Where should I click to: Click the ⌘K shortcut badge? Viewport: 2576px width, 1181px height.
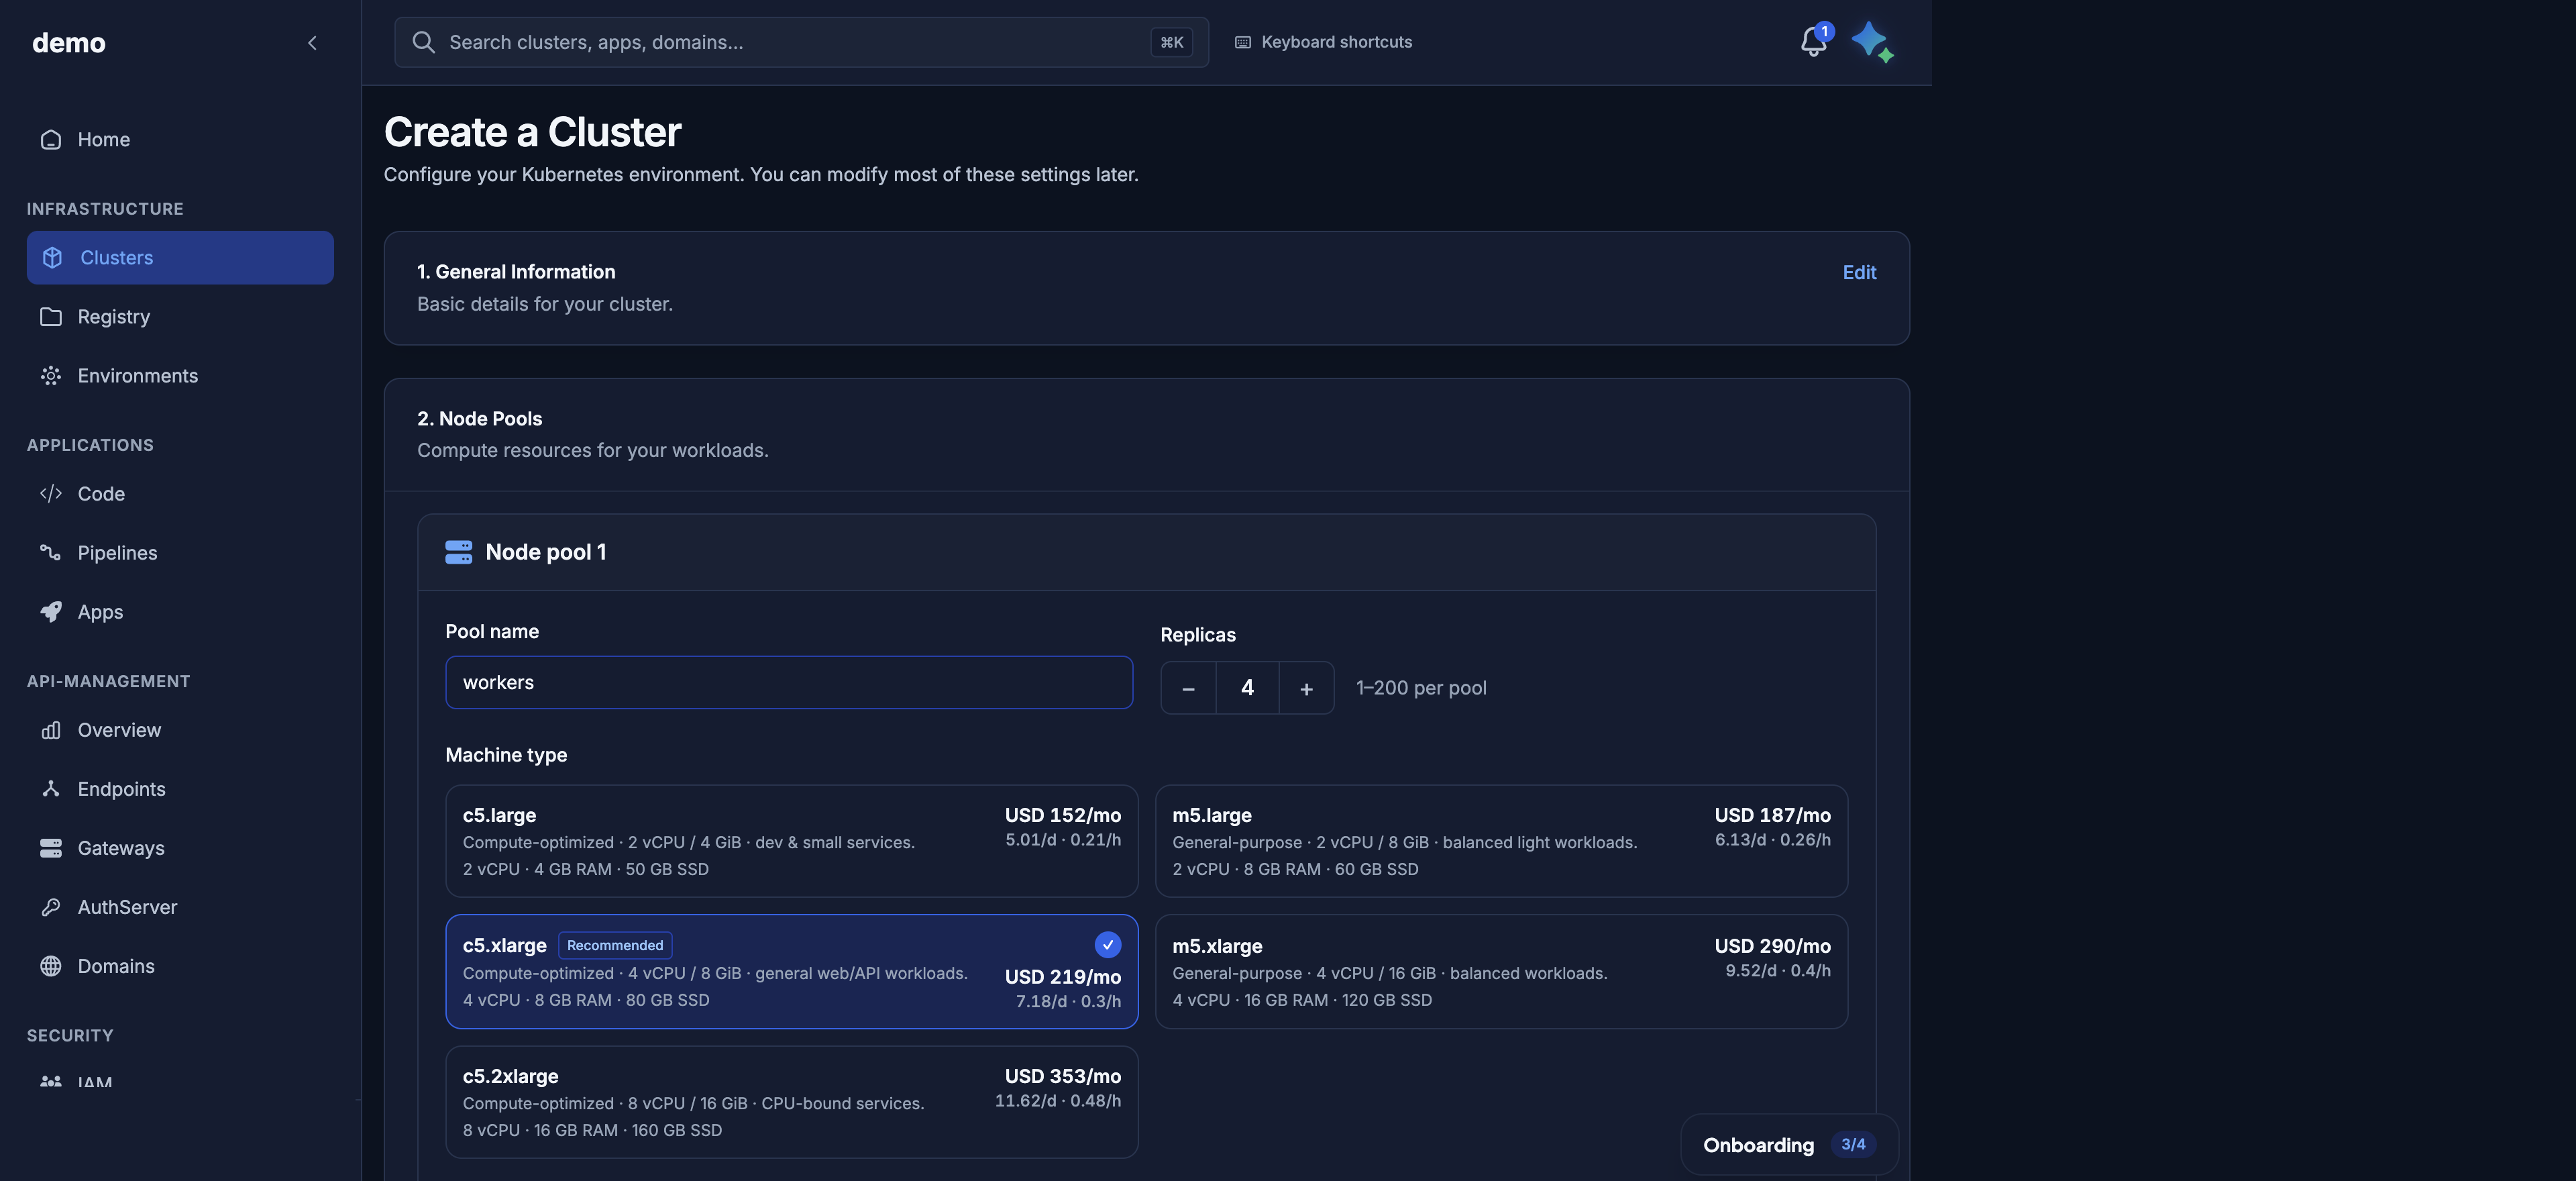[x=1171, y=42]
